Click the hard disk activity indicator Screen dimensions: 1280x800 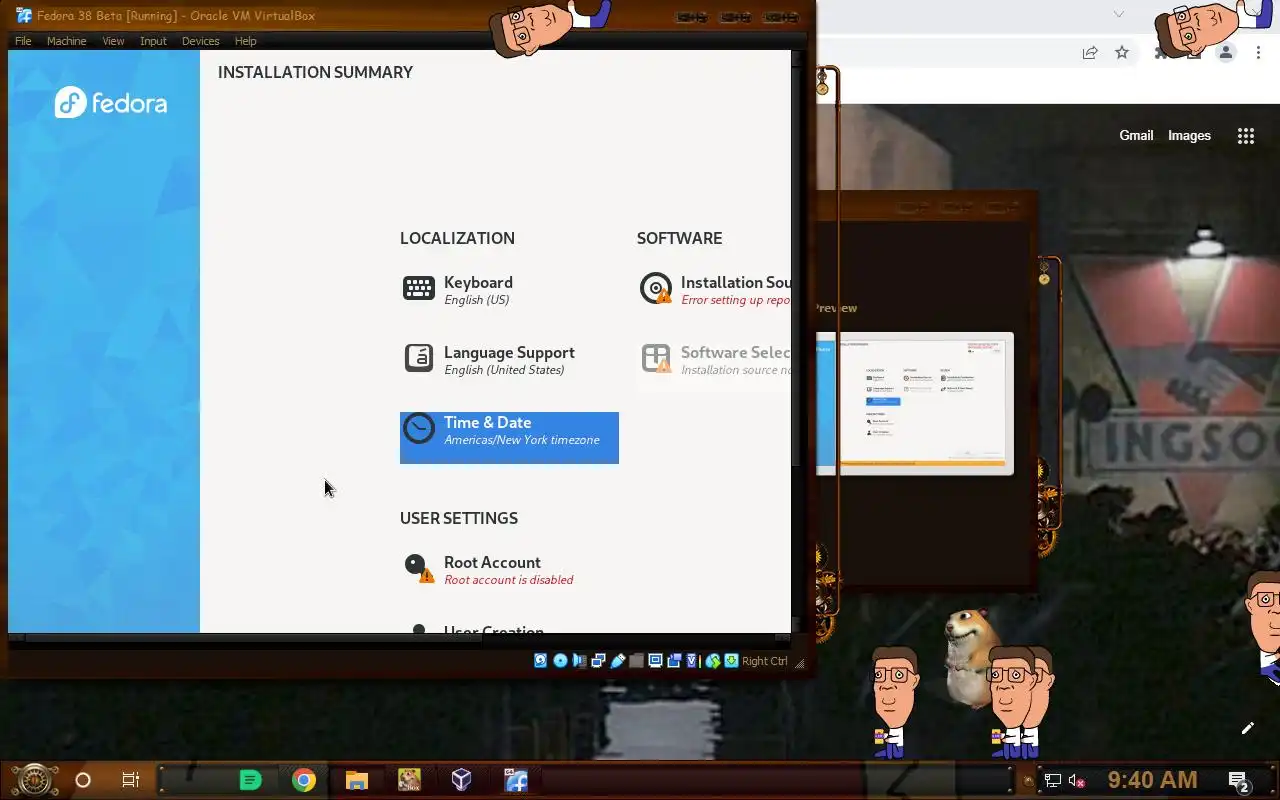click(540, 661)
